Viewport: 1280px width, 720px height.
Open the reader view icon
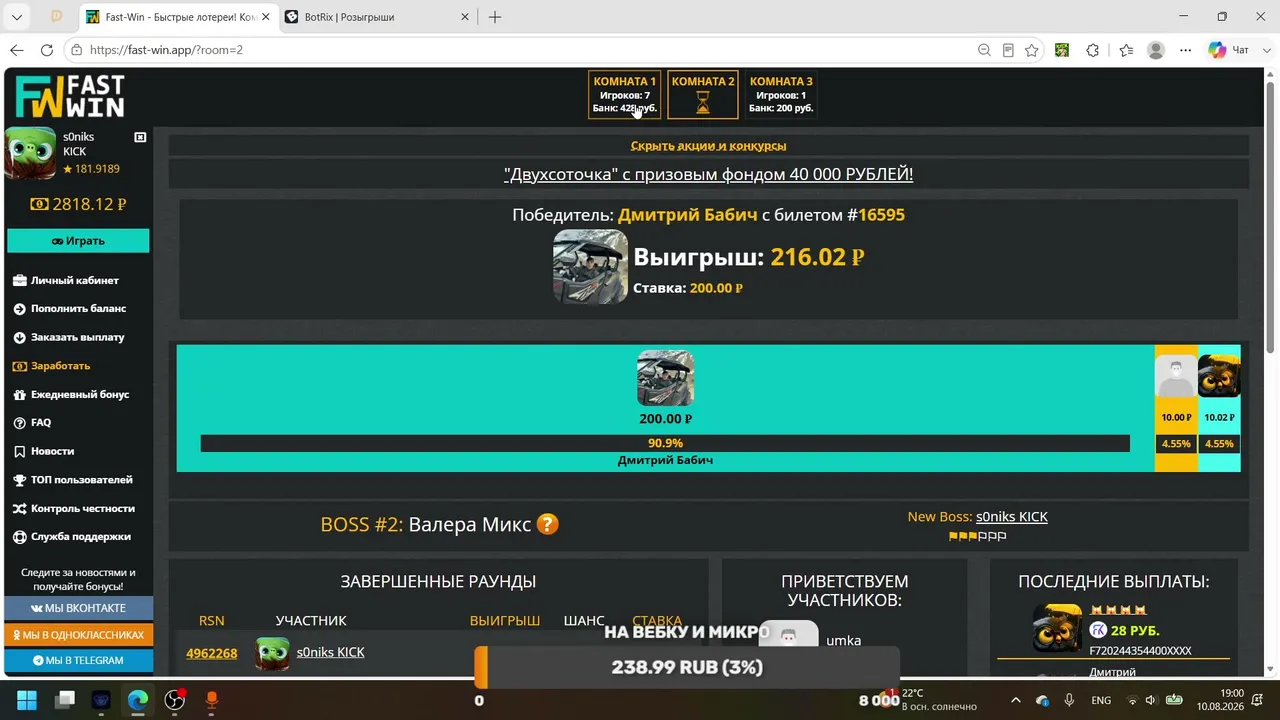[x=1008, y=50]
